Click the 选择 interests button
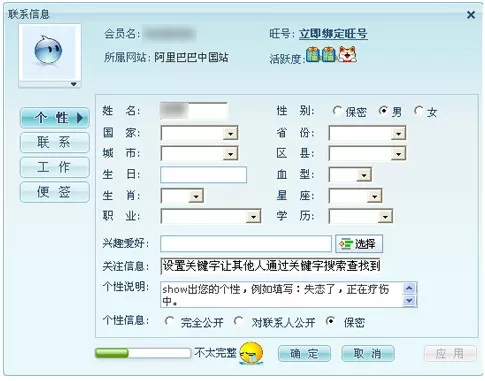485x381 pixels. 359,244
